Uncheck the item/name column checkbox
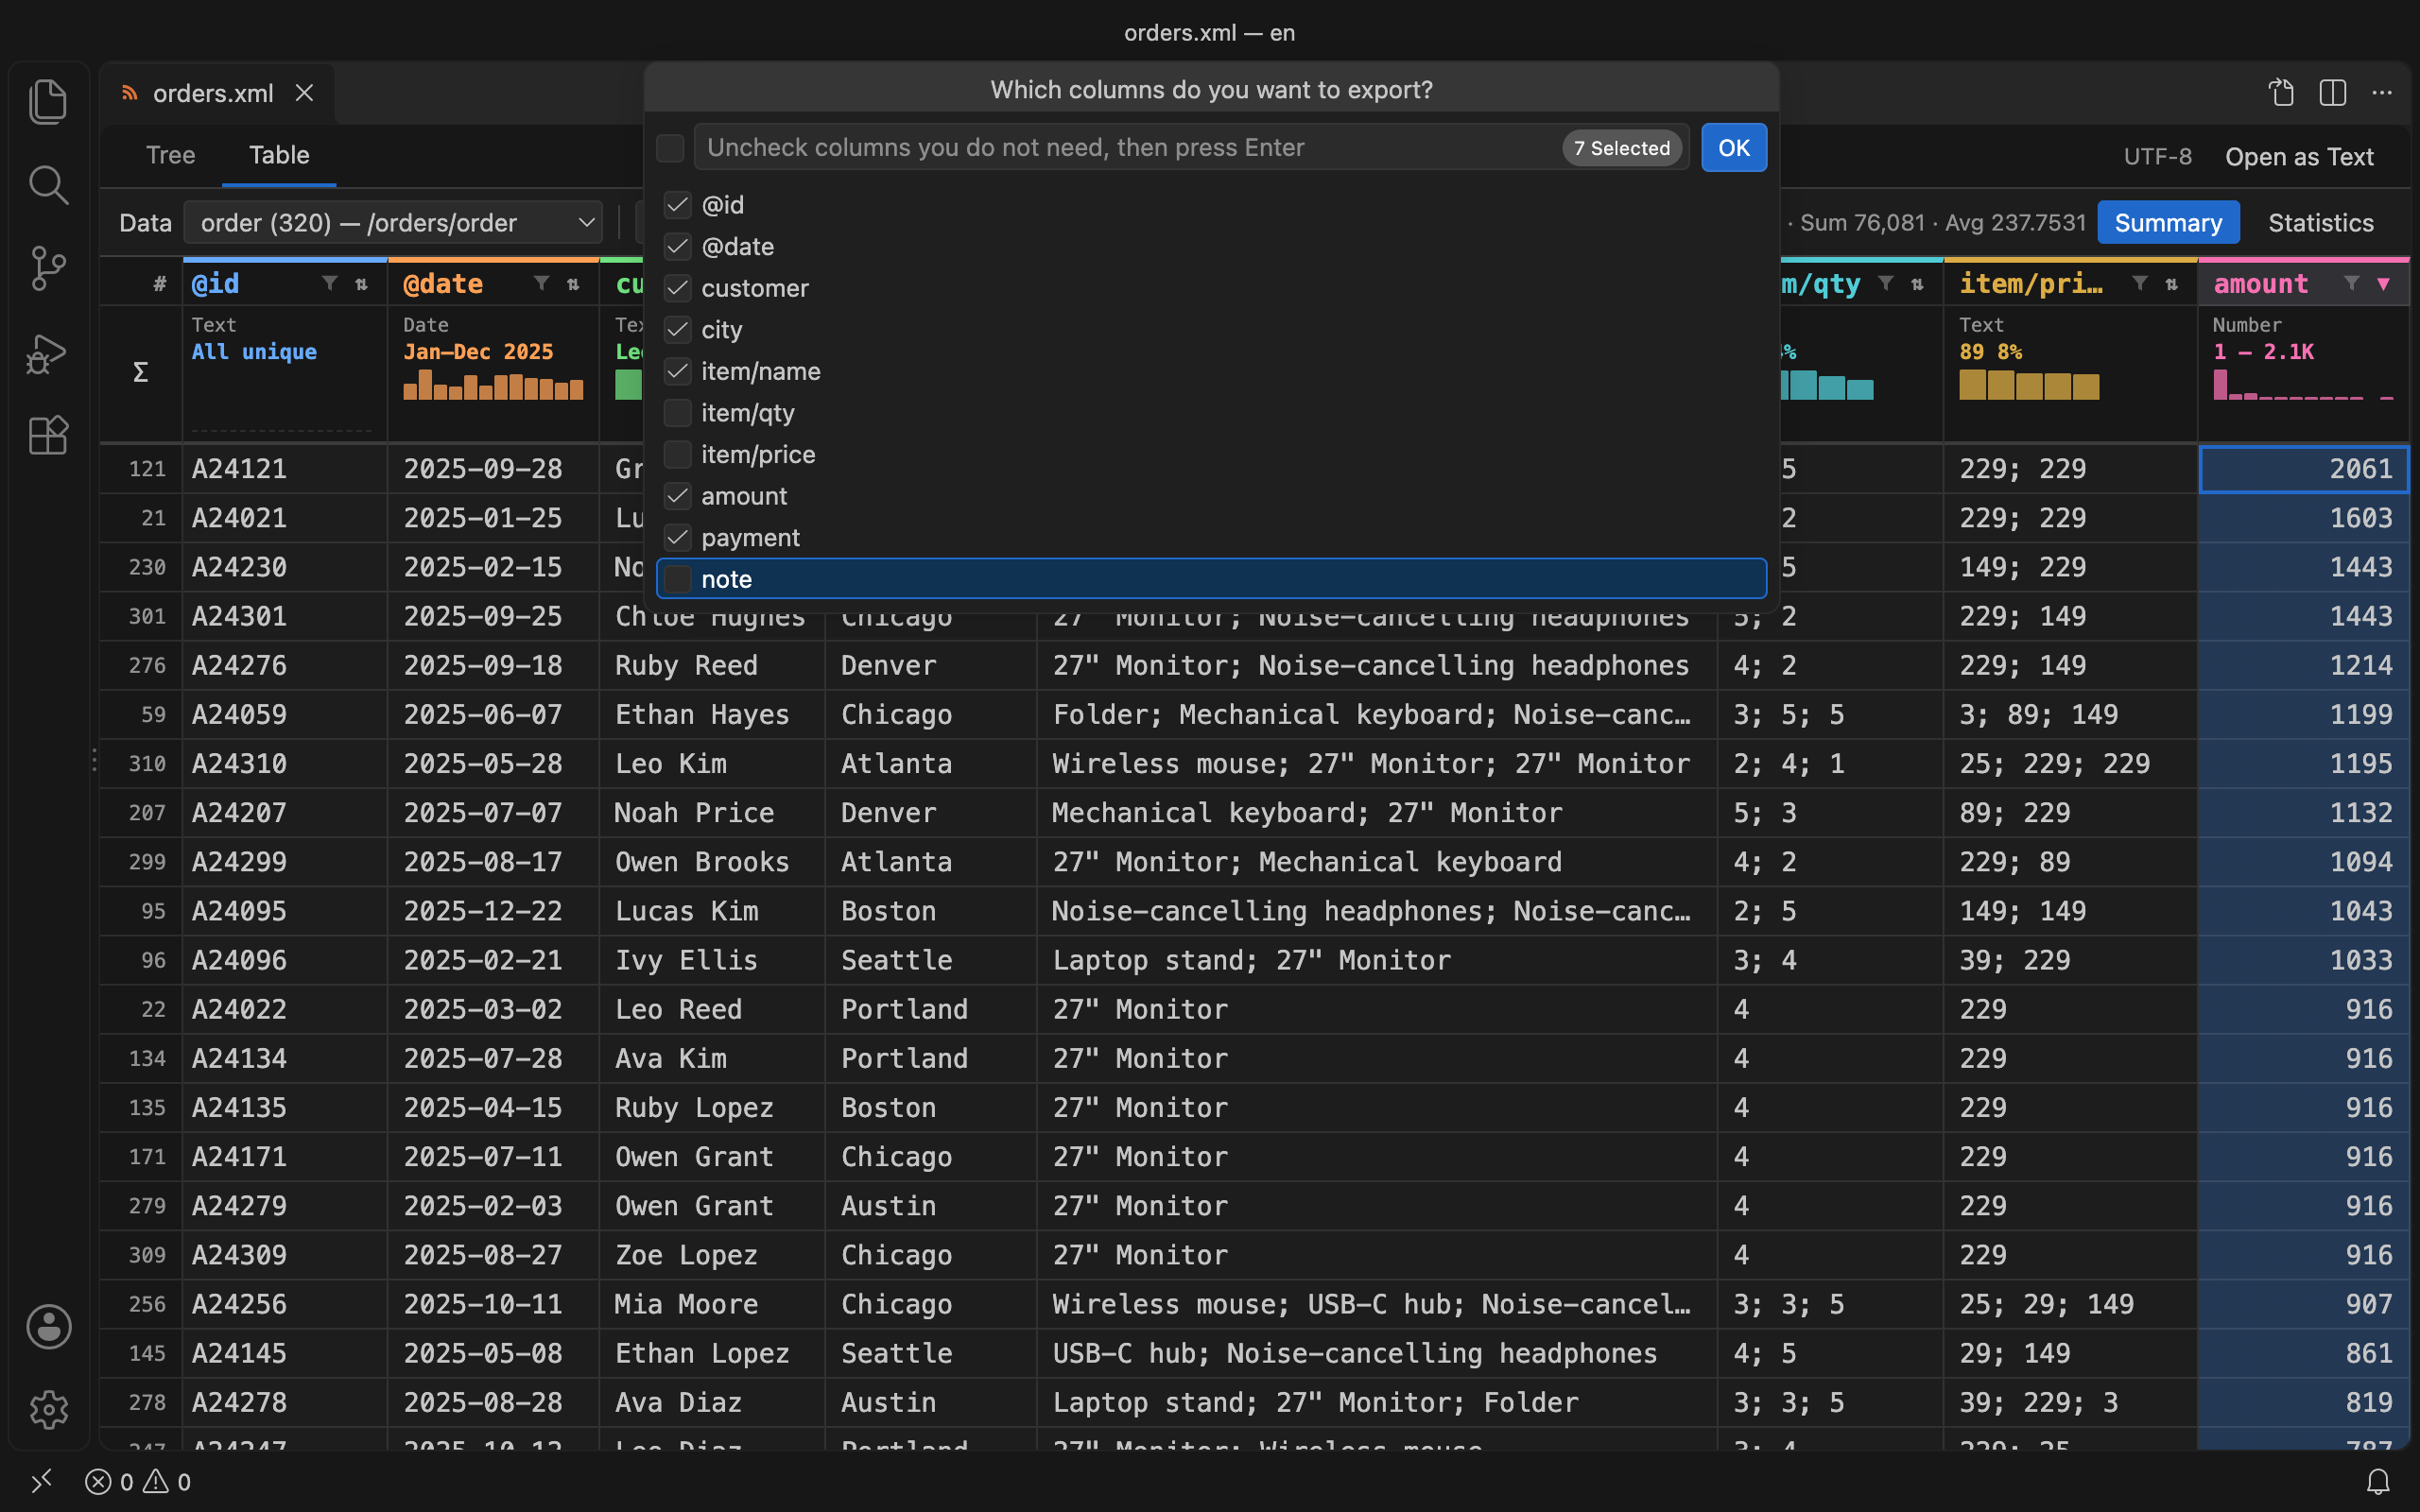 pos(678,371)
